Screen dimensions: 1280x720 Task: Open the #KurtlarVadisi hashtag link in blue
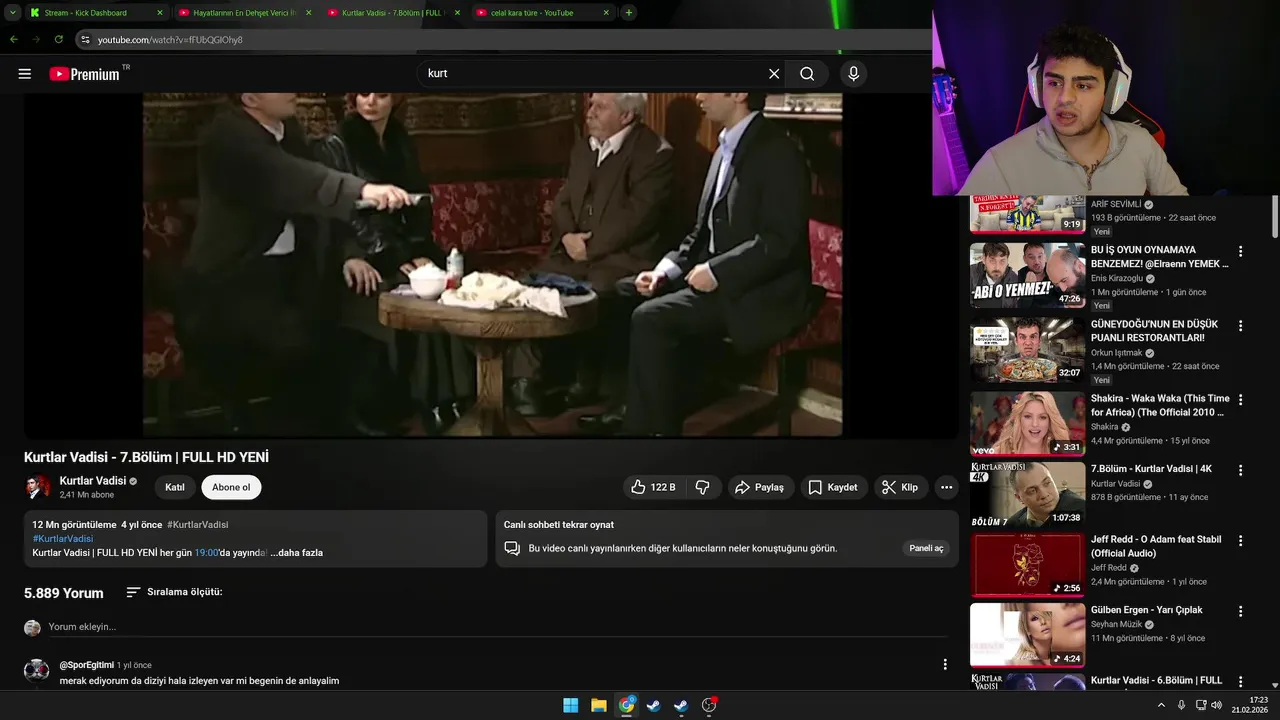(x=63, y=538)
